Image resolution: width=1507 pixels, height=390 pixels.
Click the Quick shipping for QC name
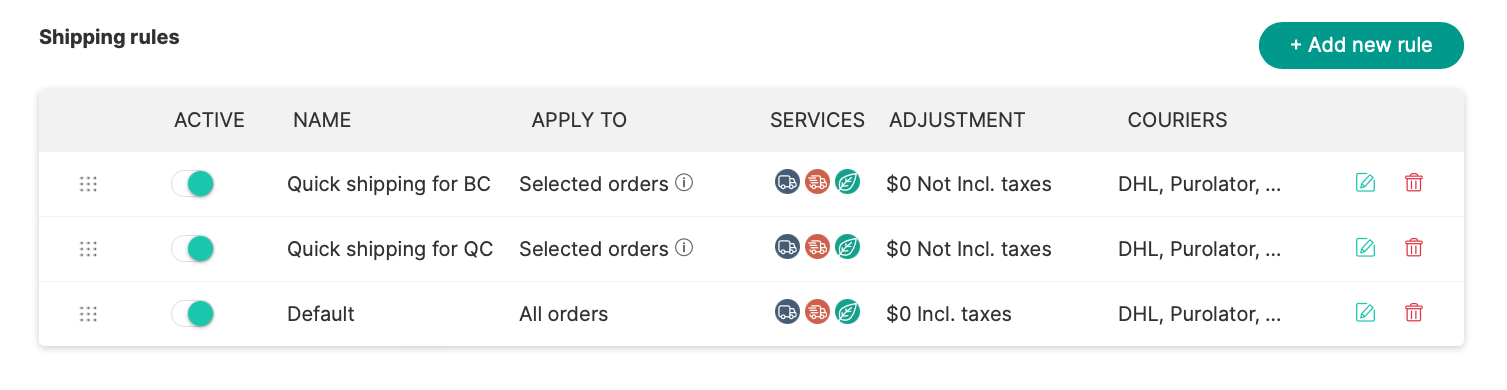[x=390, y=249]
